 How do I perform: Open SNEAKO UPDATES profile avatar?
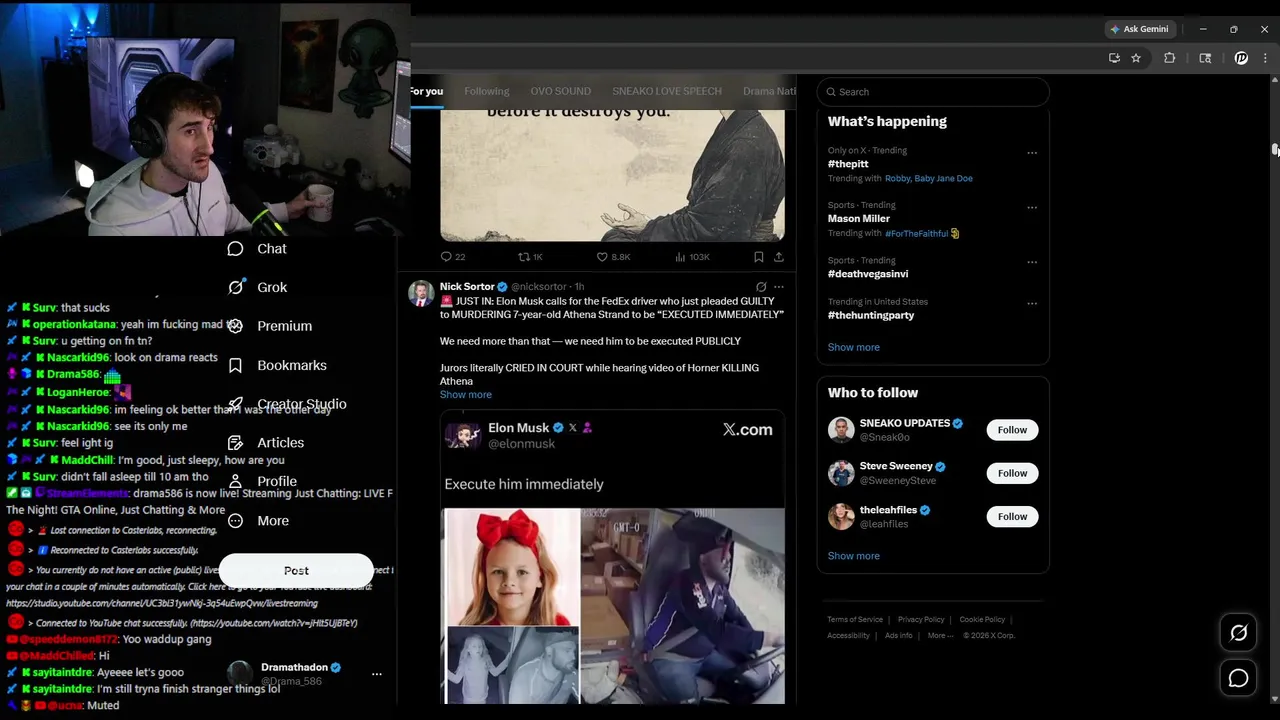841,430
